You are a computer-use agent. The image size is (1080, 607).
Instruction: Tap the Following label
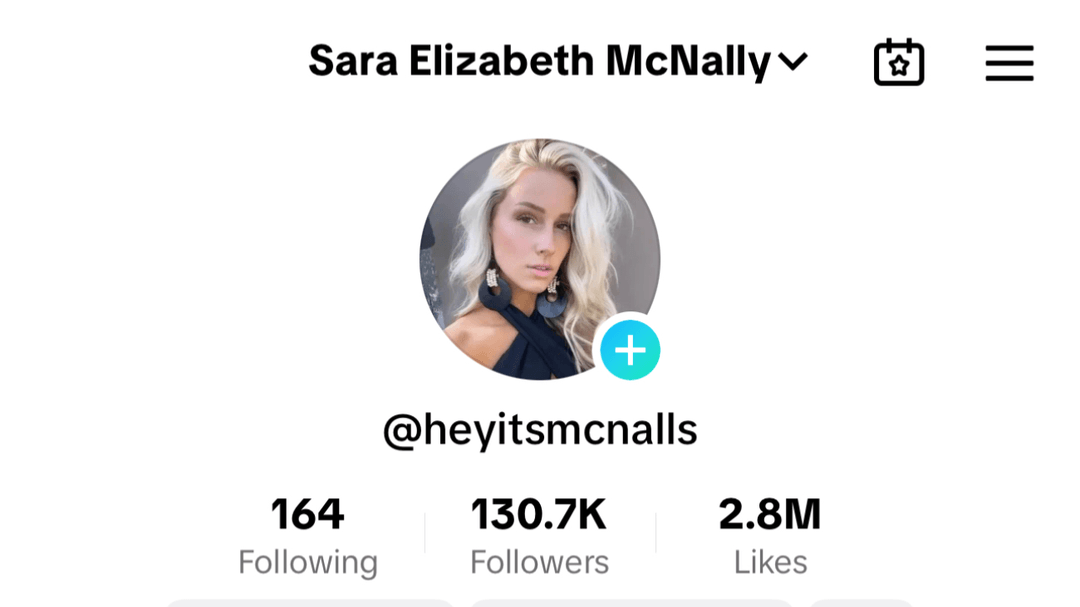click(308, 562)
